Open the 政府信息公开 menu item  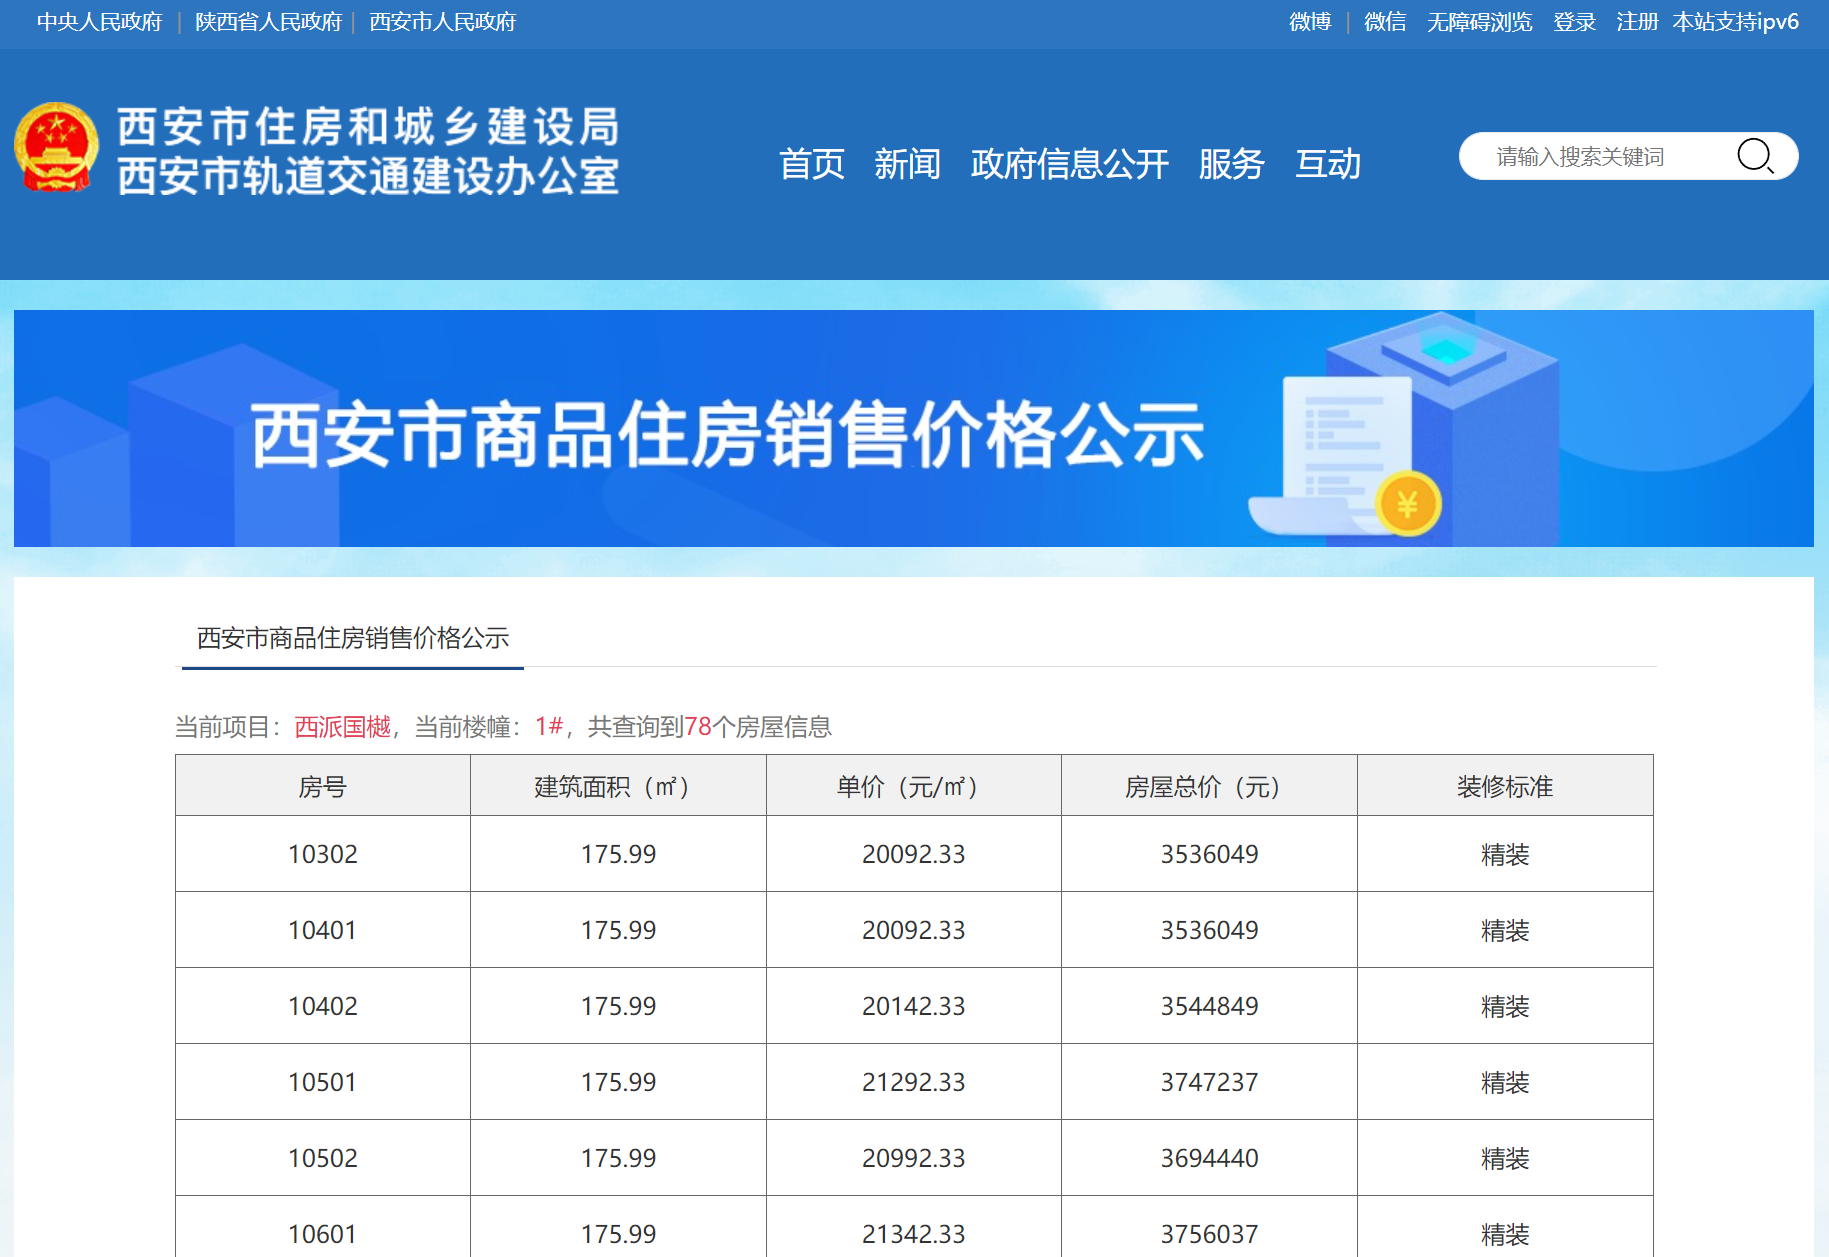(x=1069, y=164)
